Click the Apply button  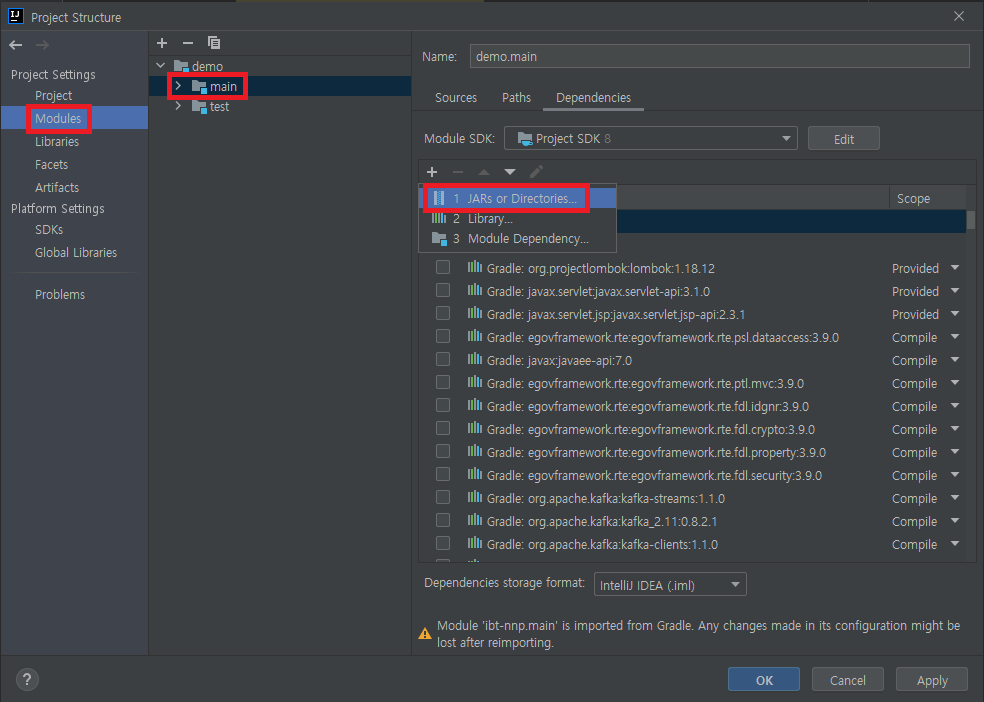932,680
